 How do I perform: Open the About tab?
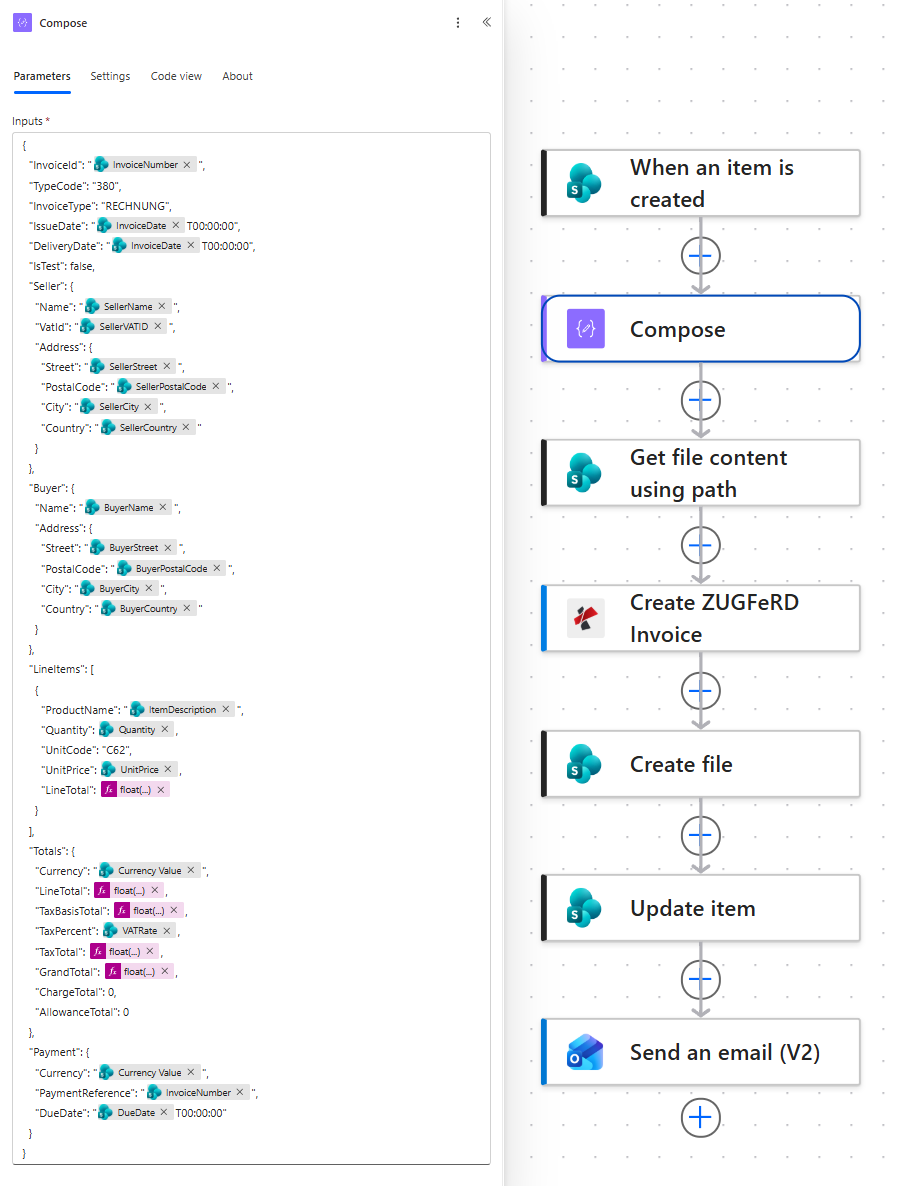pyautogui.click(x=237, y=76)
